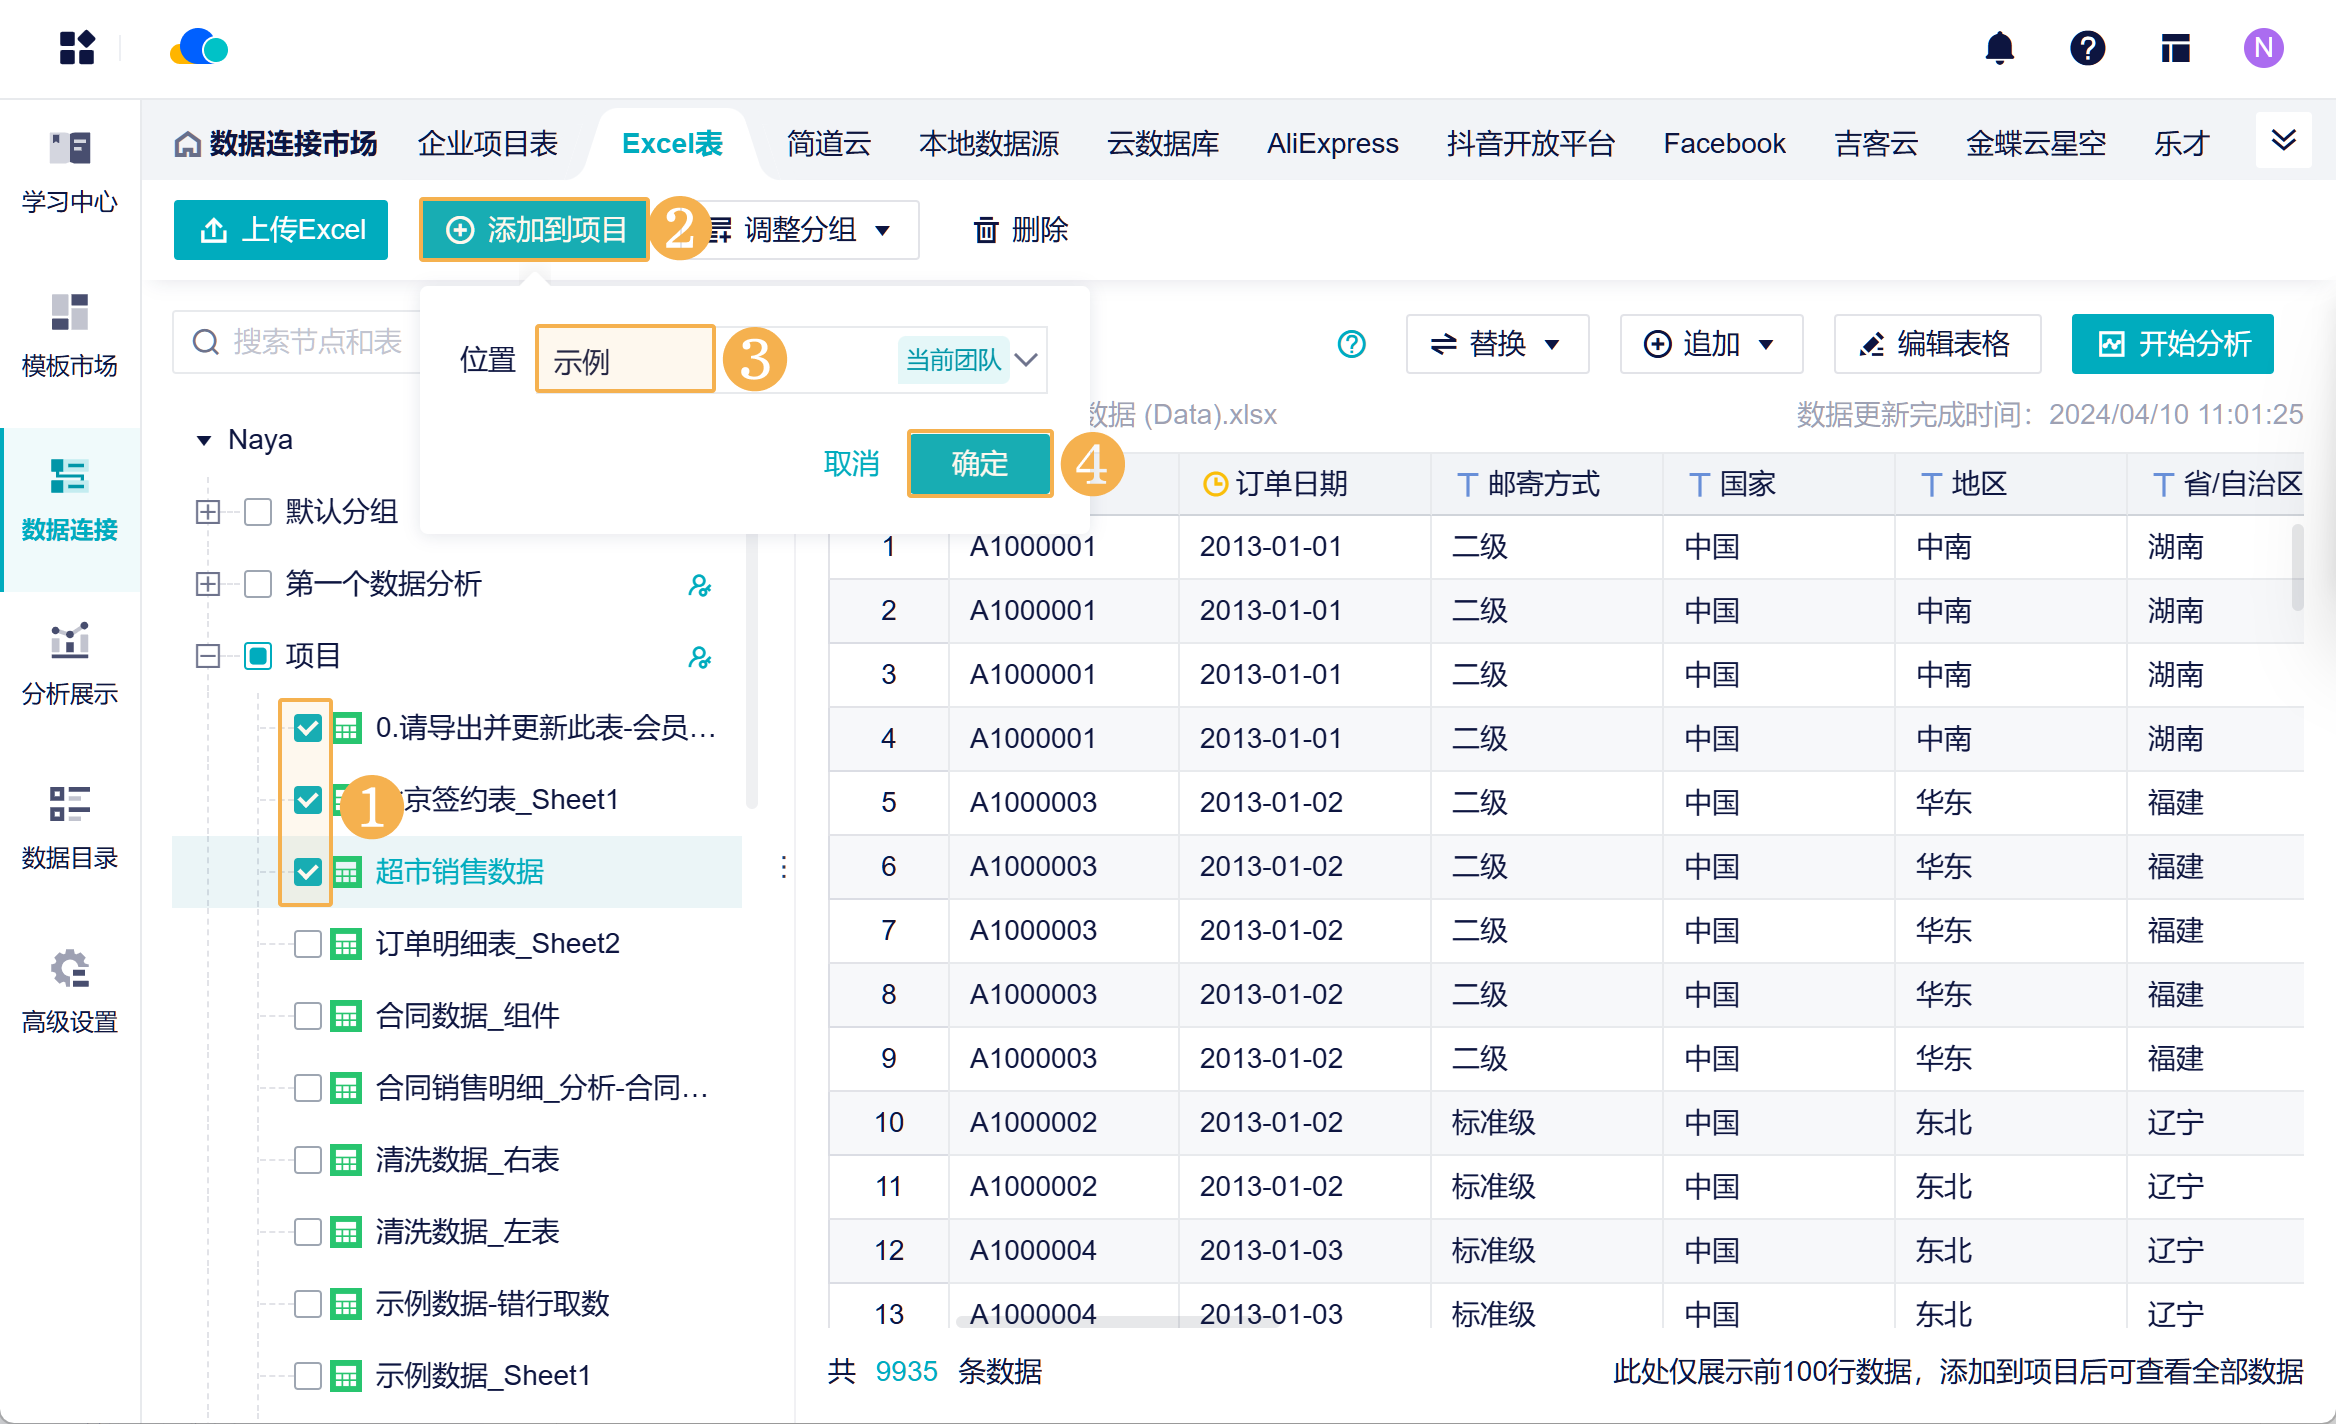Click the 确定 confirm button

point(980,463)
